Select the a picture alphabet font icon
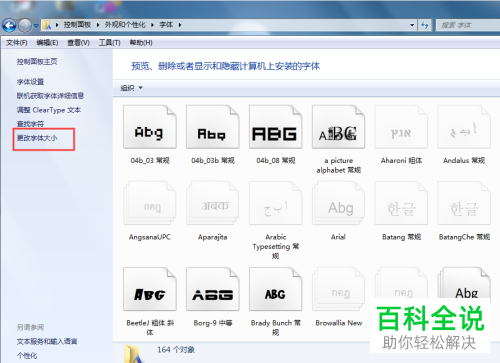 [x=339, y=127]
